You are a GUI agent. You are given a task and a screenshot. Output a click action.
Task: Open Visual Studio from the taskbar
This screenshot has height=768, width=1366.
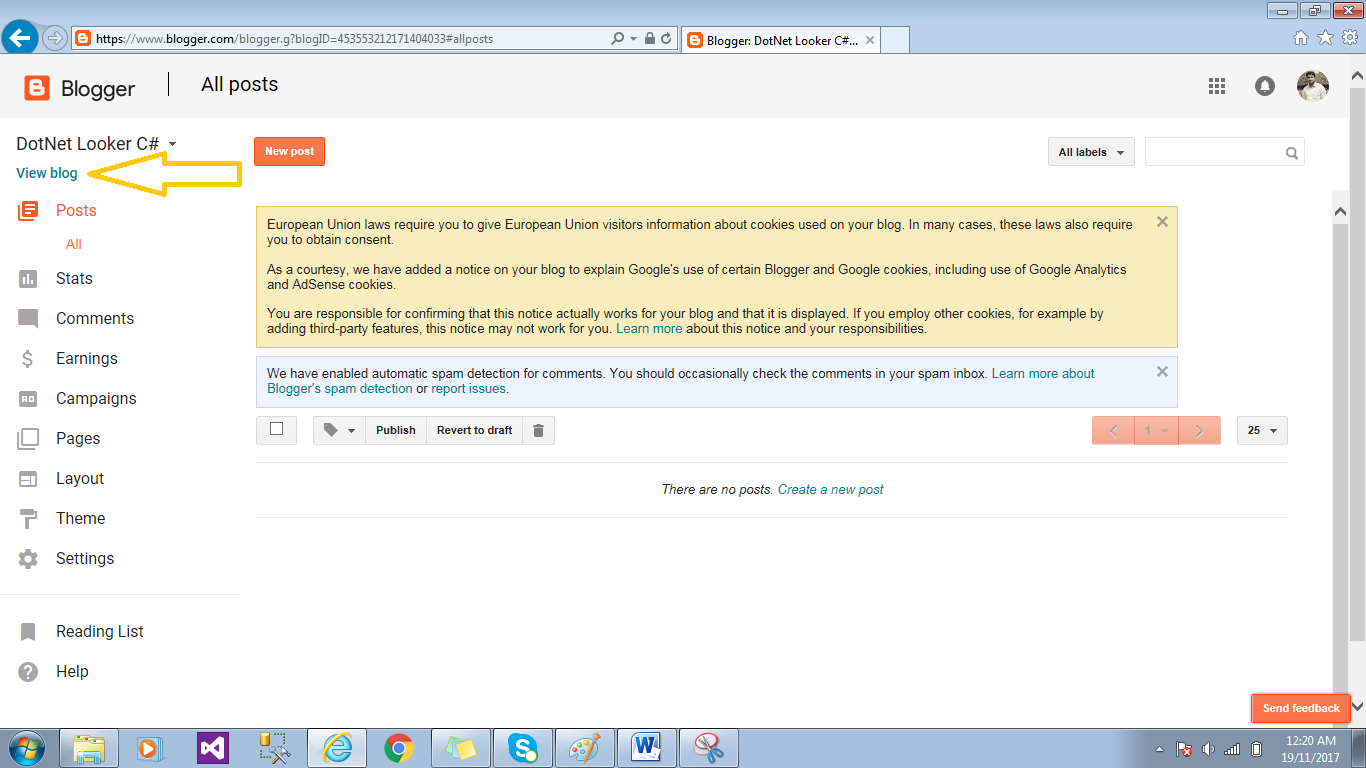coord(213,748)
